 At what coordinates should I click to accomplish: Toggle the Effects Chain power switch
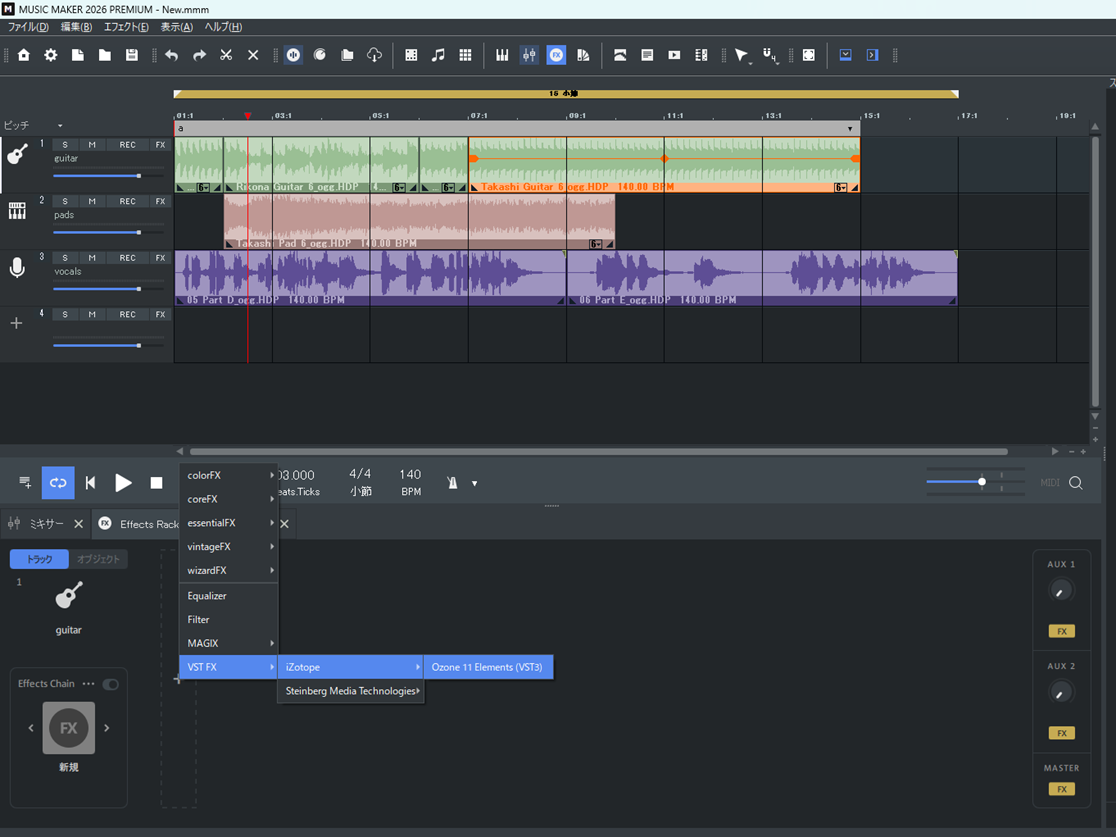click(x=110, y=684)
